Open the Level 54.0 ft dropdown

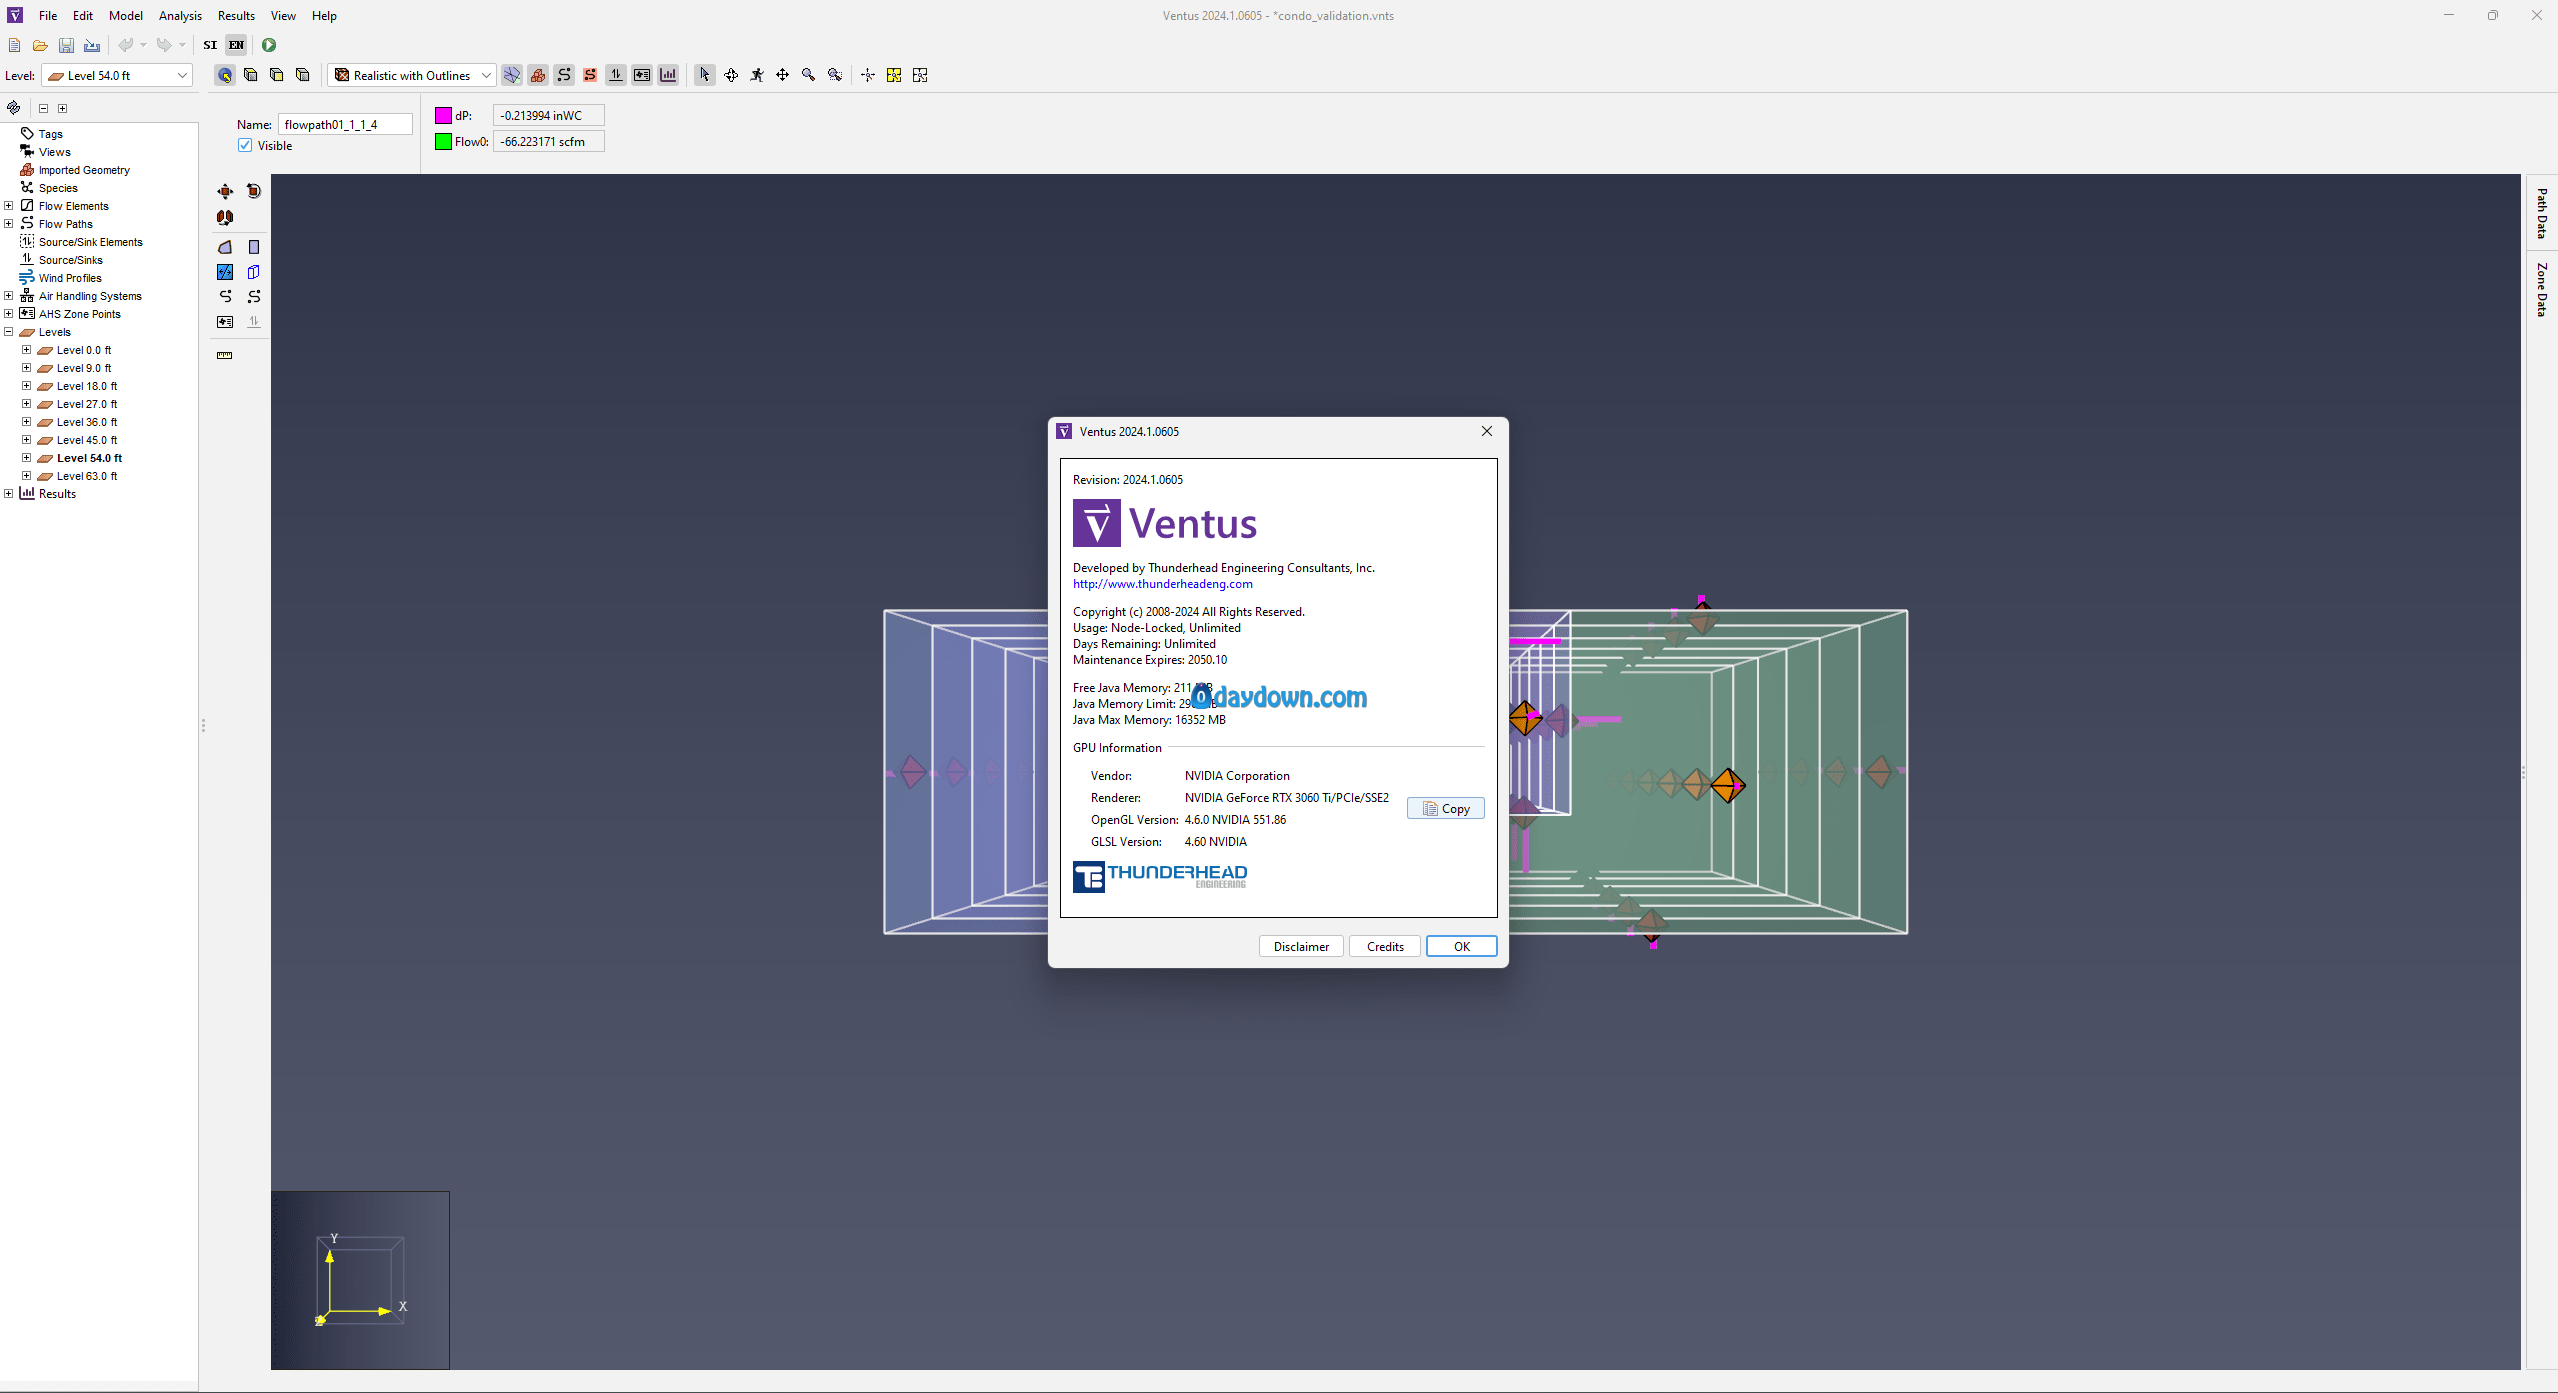tap(117, 75)
